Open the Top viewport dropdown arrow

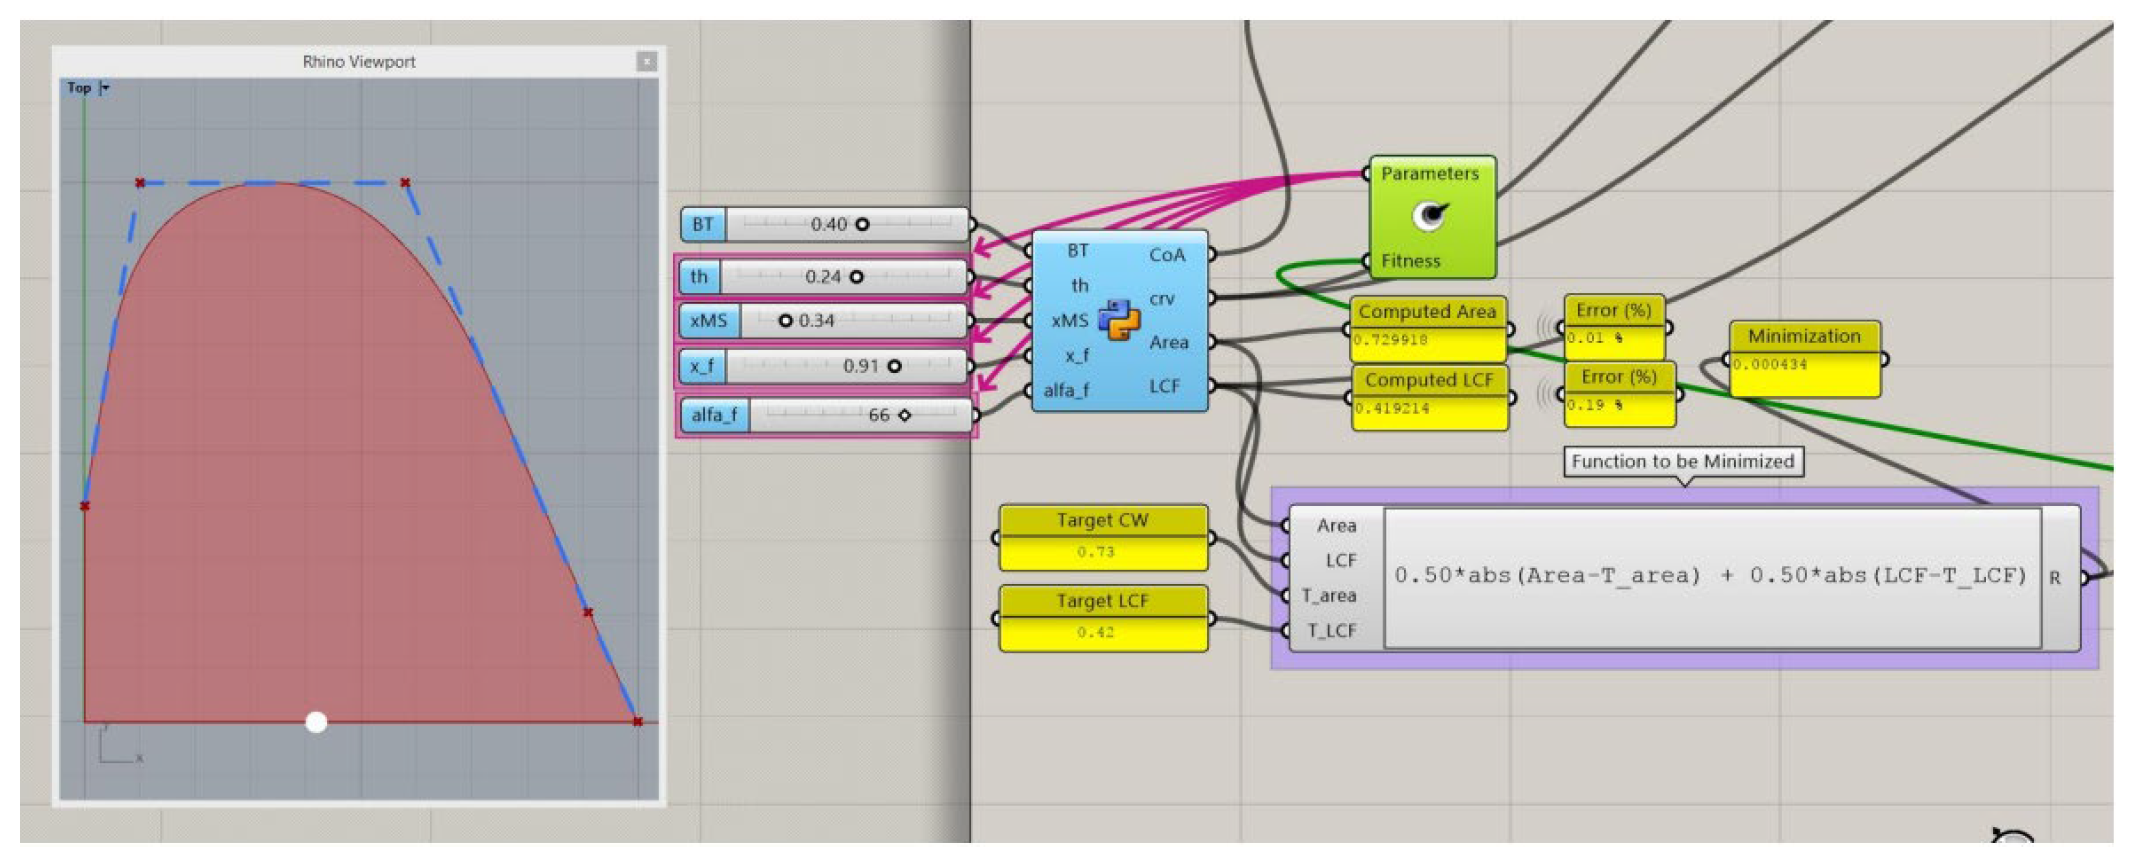[105, 88]
